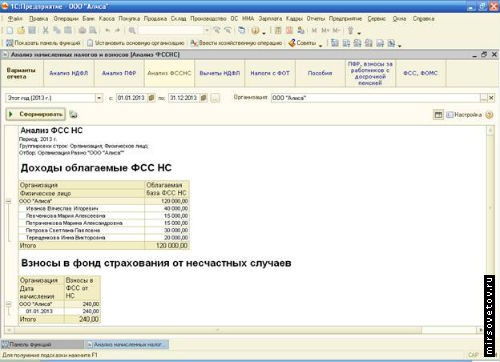Click the Find magnifier icon

tap(132, 30)
